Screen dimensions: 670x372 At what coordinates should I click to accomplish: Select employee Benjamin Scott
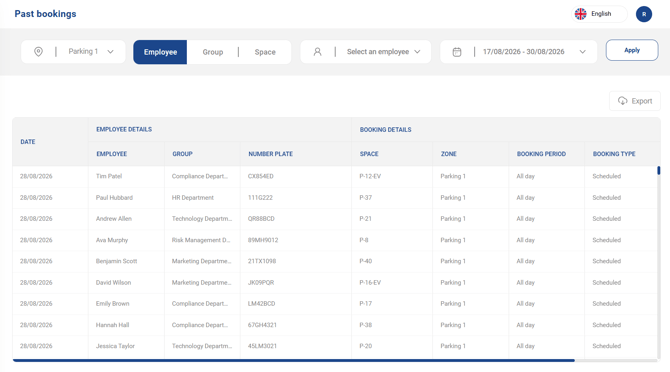pos(116,261)
